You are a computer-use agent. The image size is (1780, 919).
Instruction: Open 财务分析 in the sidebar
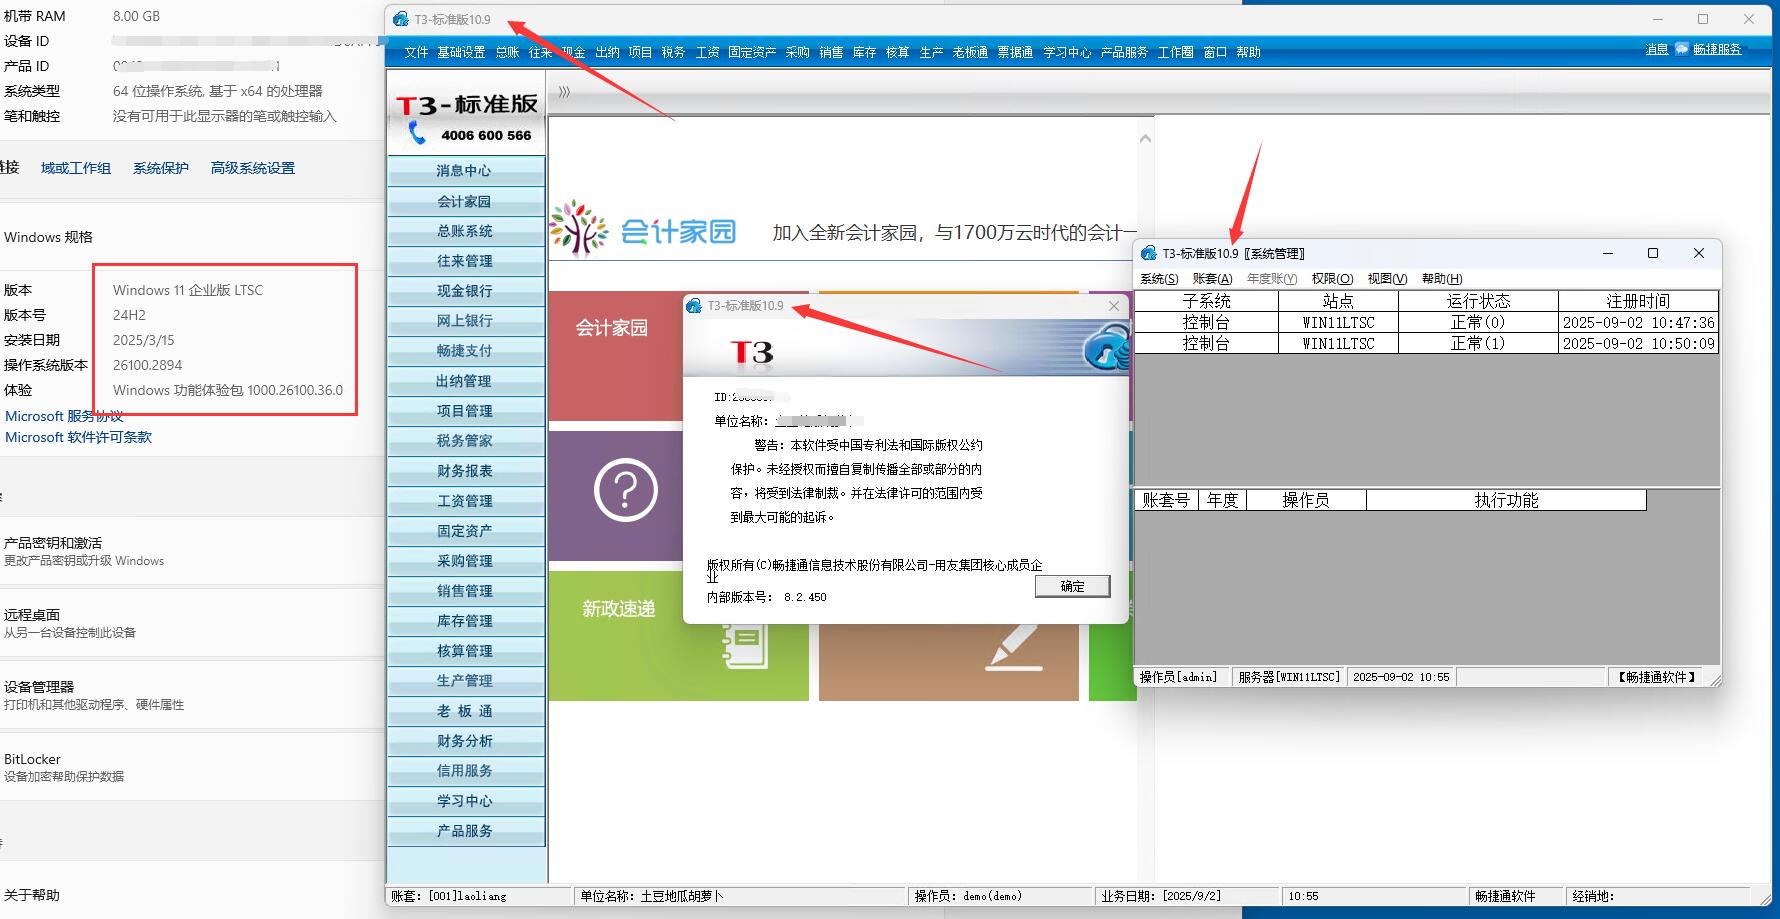click(465, 741)
